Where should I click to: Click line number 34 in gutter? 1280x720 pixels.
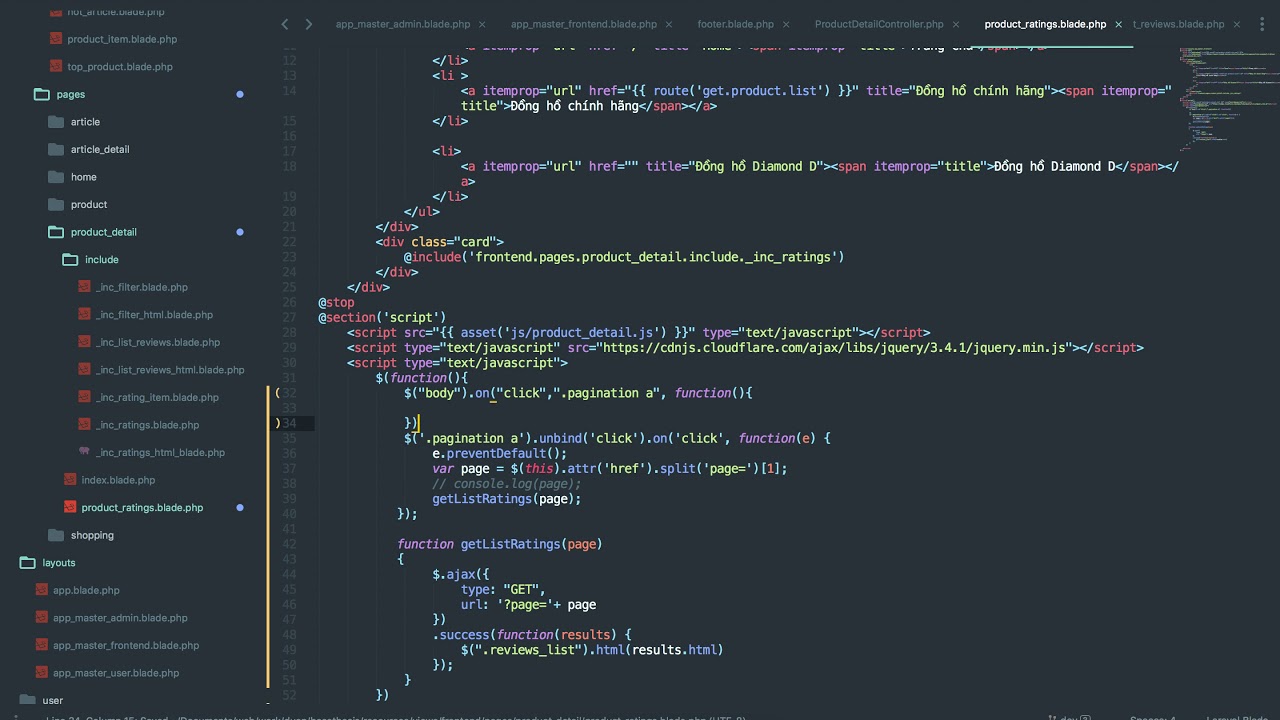click(x=290, y=423)
